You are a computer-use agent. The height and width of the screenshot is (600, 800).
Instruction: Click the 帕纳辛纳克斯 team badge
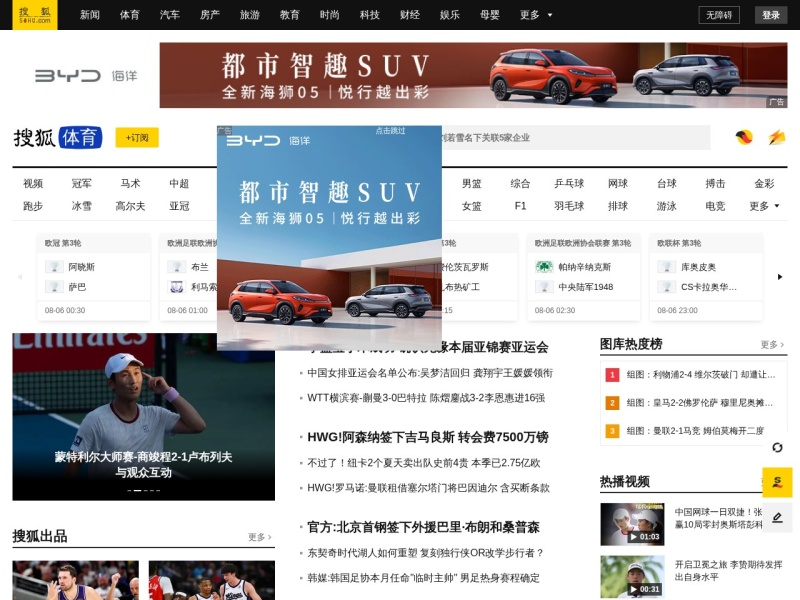click(544, 267)
